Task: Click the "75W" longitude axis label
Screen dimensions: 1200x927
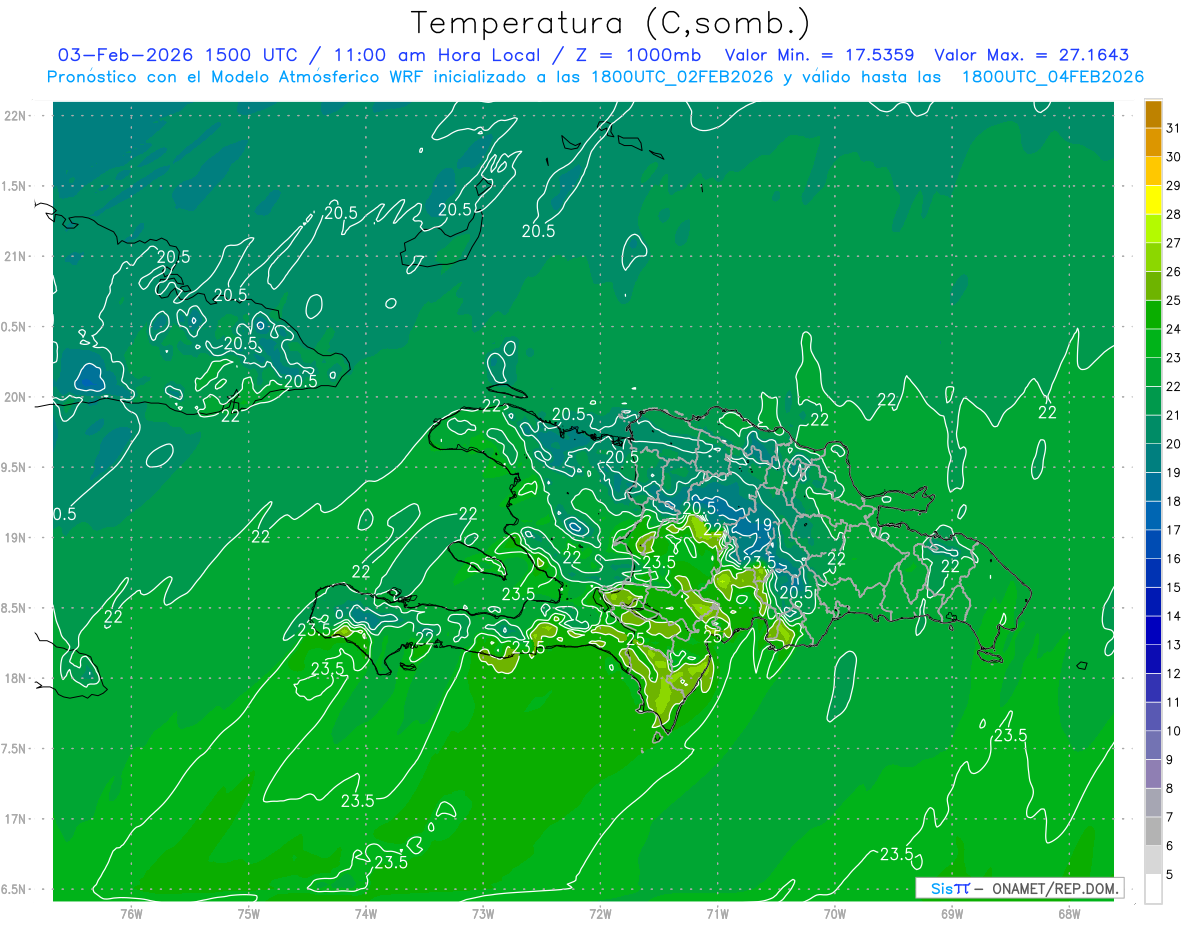Action: coord(249,914)
